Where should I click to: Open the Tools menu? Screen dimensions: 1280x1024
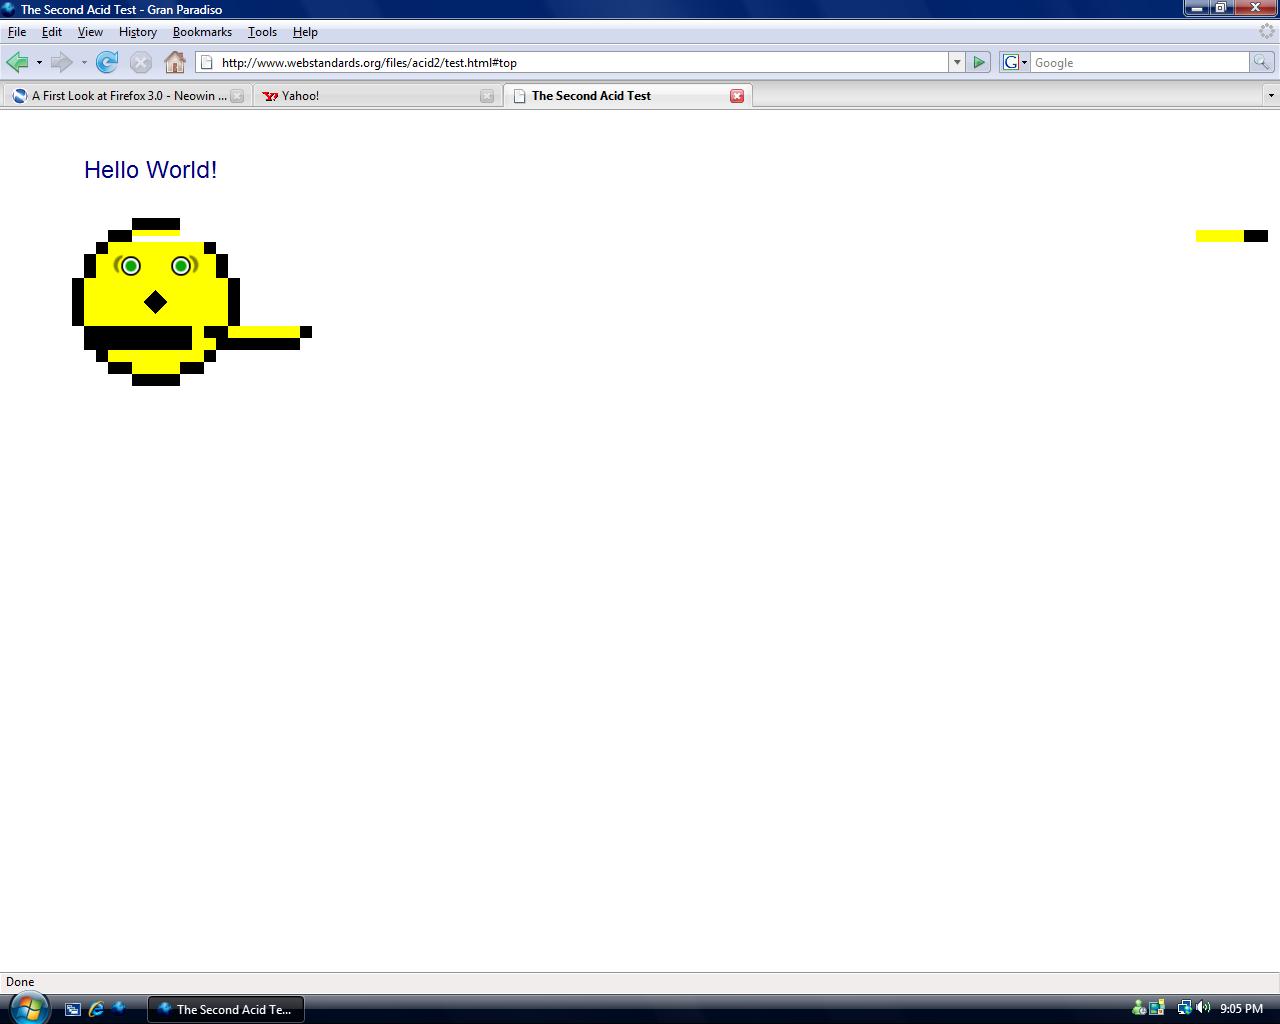[x=262, y=32]
